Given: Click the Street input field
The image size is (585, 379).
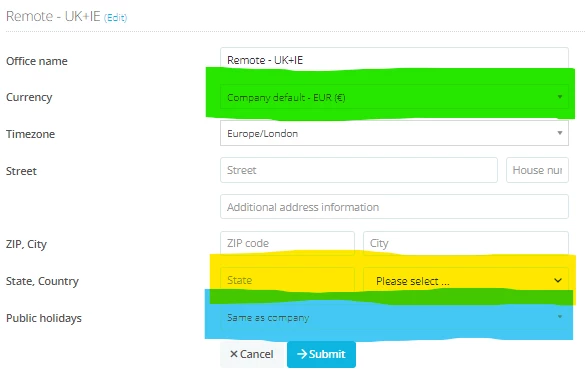Looking at the screenshot, I should pos(359,170).
